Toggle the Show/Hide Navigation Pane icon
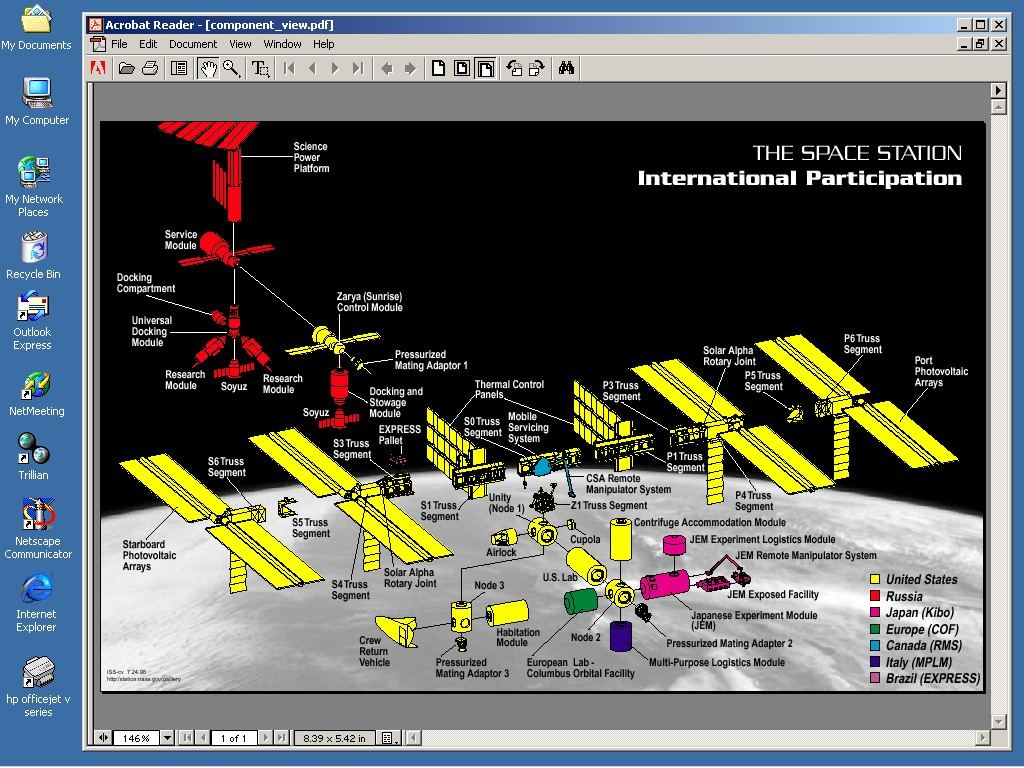 tap(179, 69)
